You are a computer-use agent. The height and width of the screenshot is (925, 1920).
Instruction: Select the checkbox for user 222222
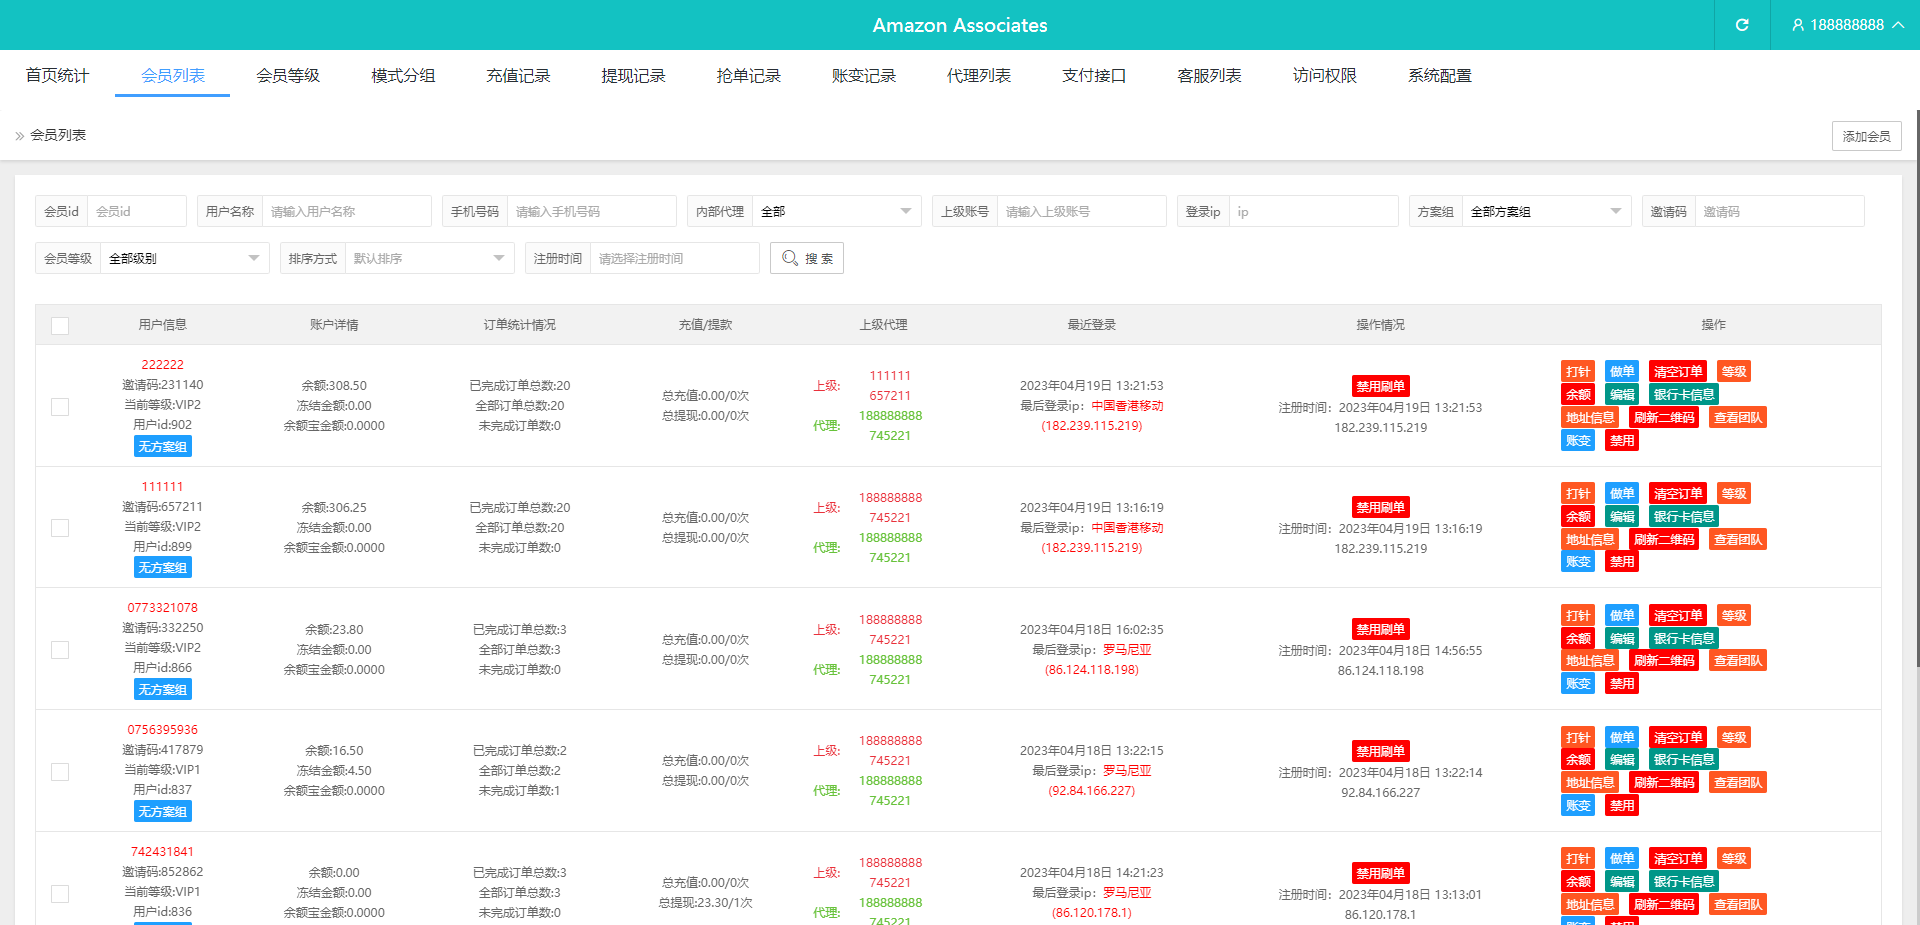pyautogui.click(x=60, y=407)
